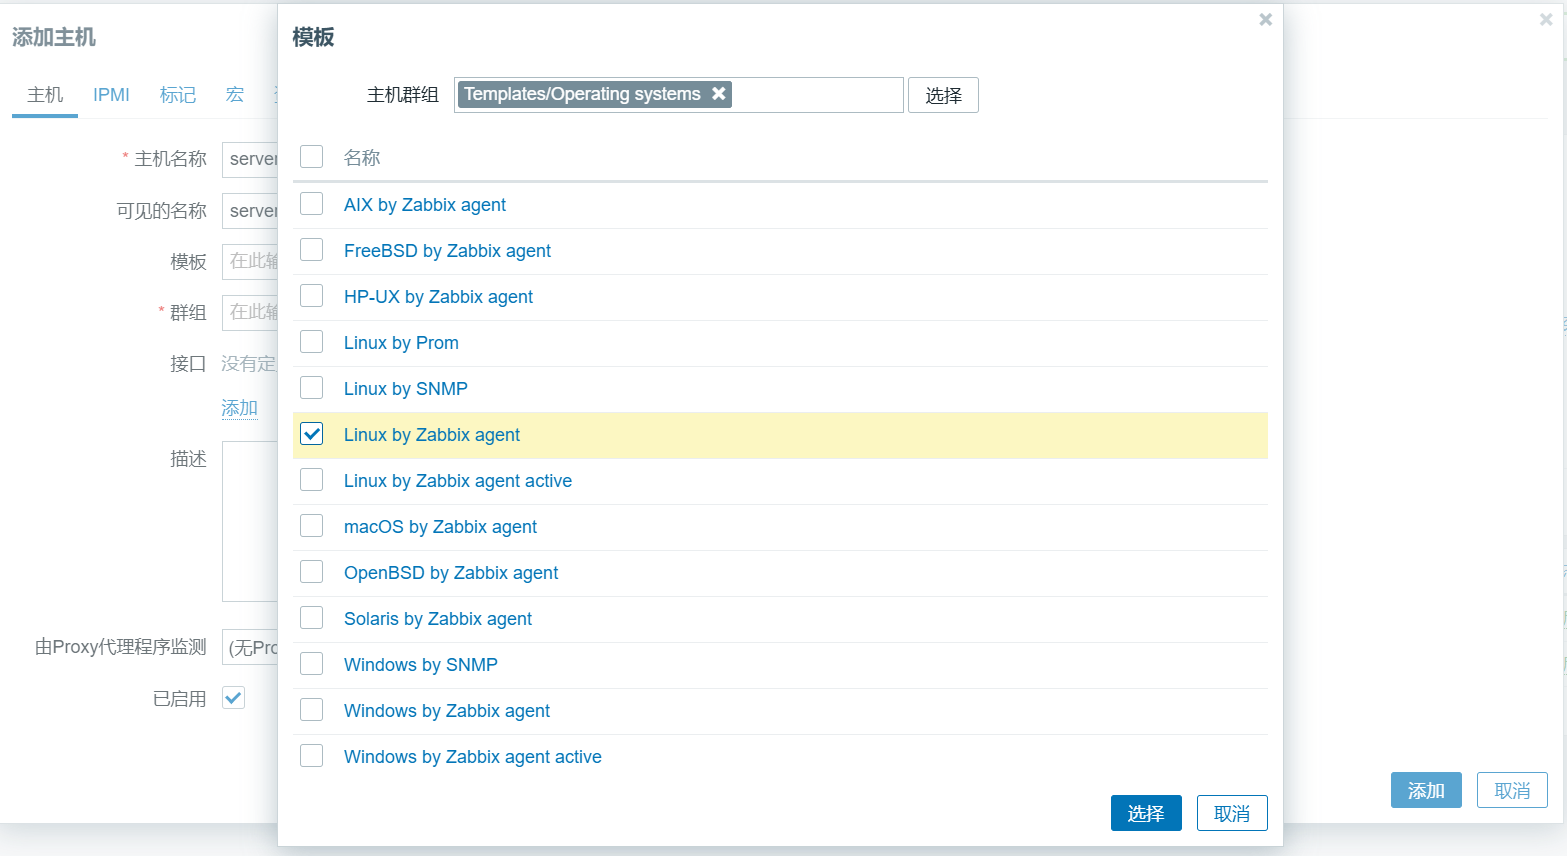
Task: Switch to the 主机 tab
Action: pos(45,95)
